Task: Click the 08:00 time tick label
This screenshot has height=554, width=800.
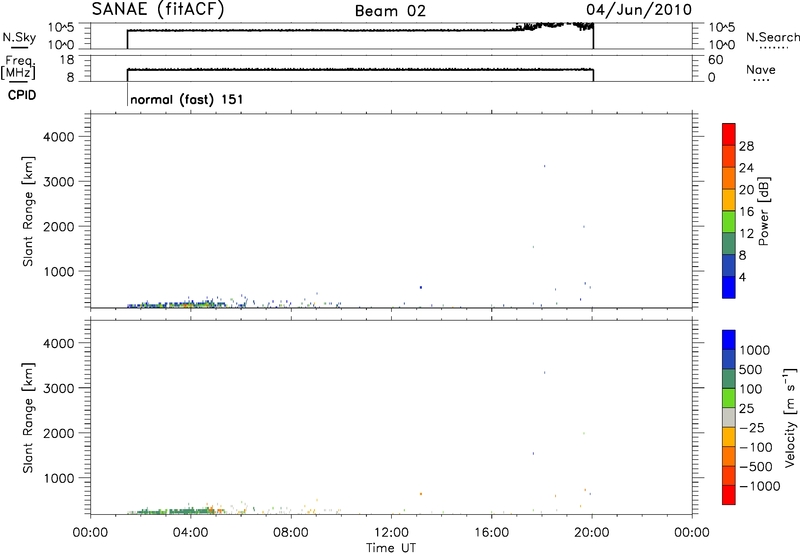Action: (291, 533)
